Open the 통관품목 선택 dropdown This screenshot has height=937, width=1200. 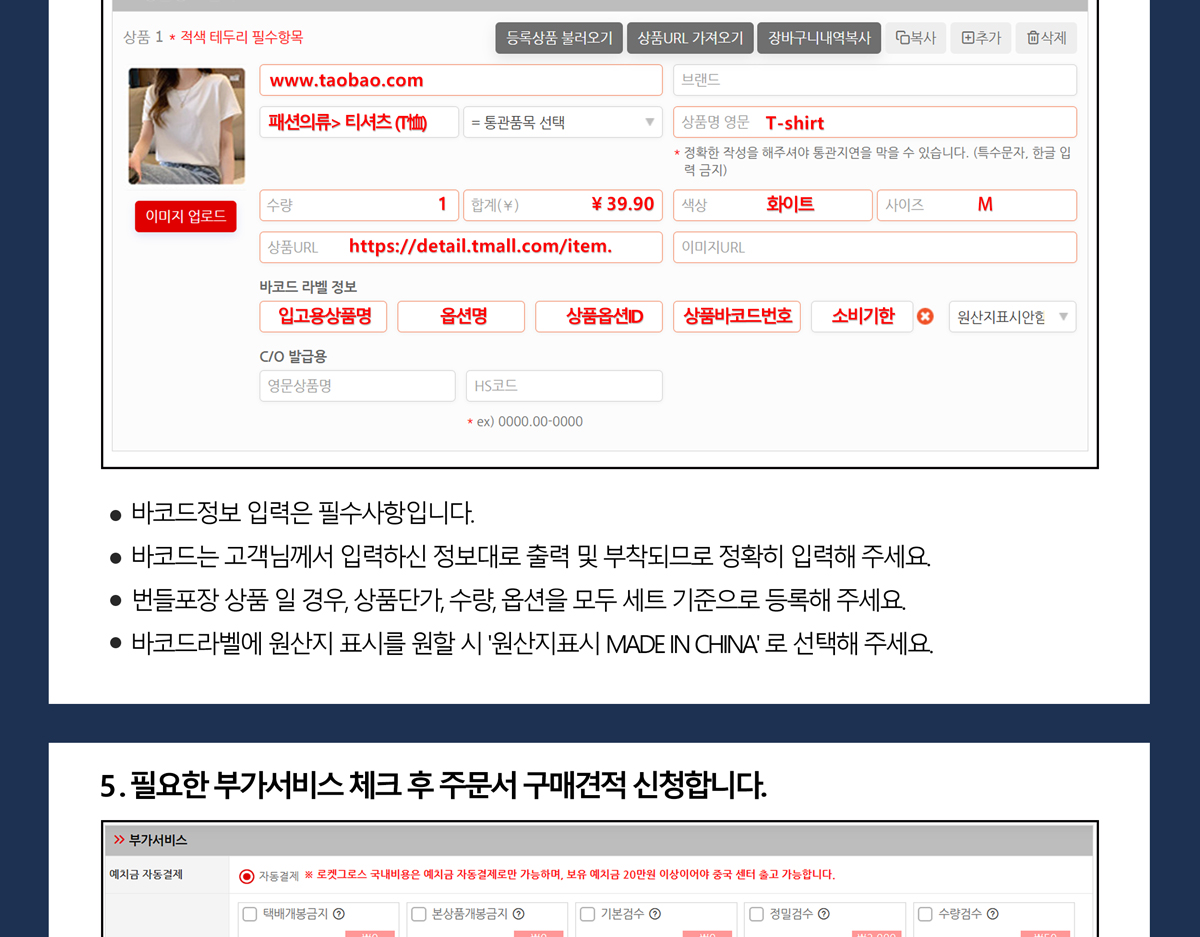pyautogui.click(x=562, y=123)
